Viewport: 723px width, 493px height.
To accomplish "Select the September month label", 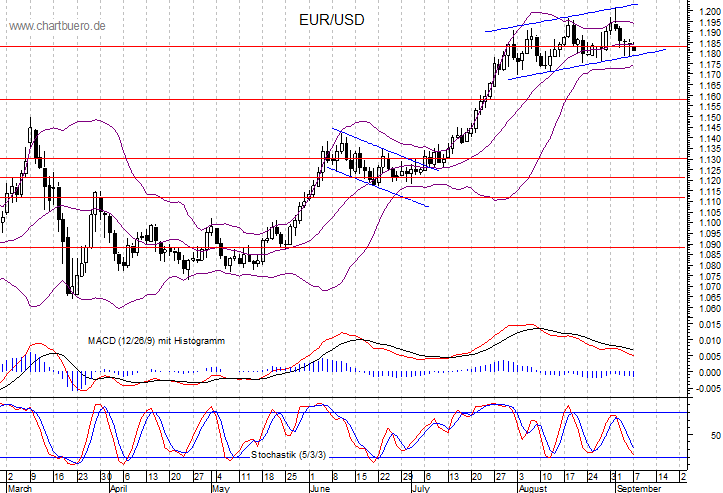I will tap(639, 488).
